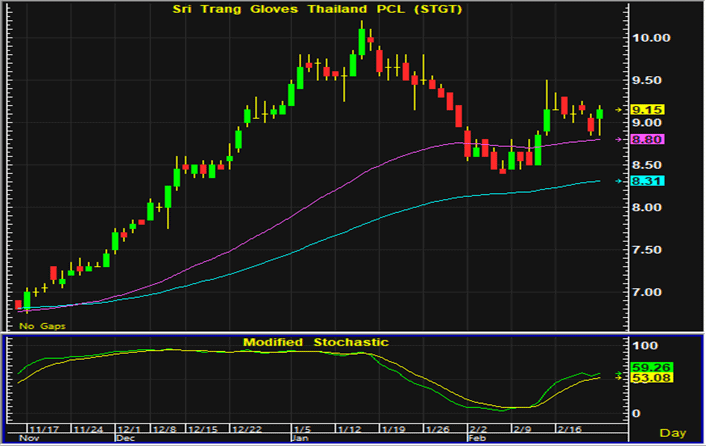Viewport: 706px width, 446px height.
Task: Click the Modified Stochastic panel title
Action: click(315, 342)
